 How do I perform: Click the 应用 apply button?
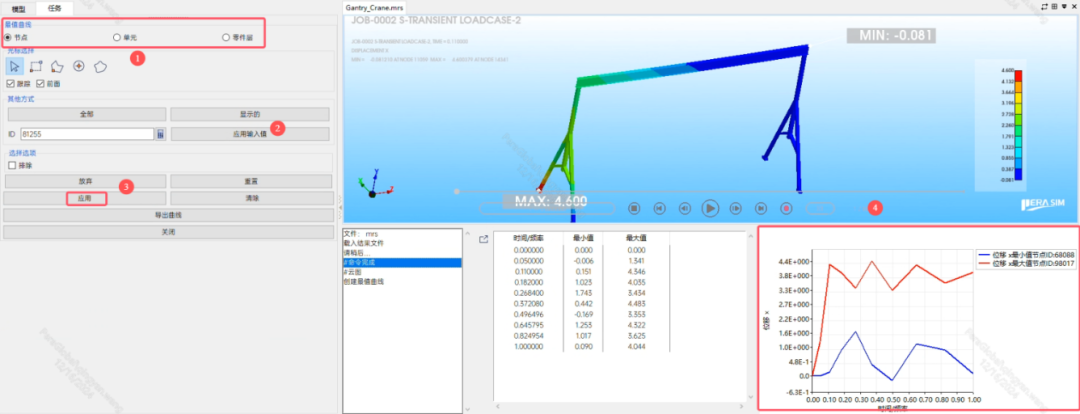click(x=85, y=198)
